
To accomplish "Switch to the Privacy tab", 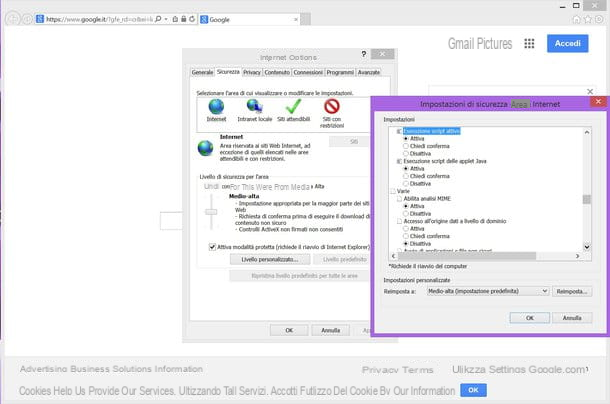I will point(252,72).
